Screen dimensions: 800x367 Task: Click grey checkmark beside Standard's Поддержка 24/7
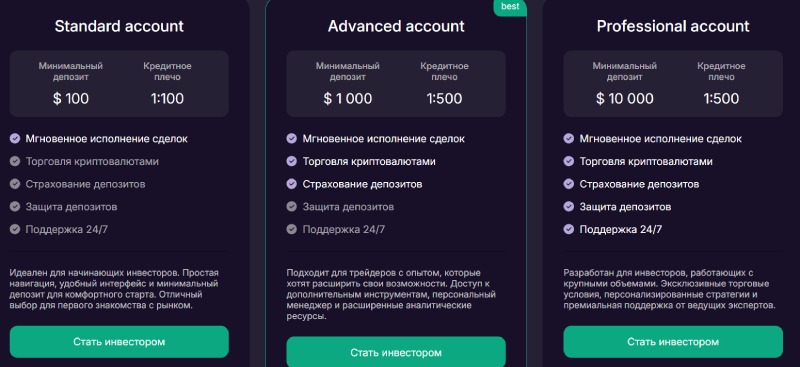click(x=15, y=229)
